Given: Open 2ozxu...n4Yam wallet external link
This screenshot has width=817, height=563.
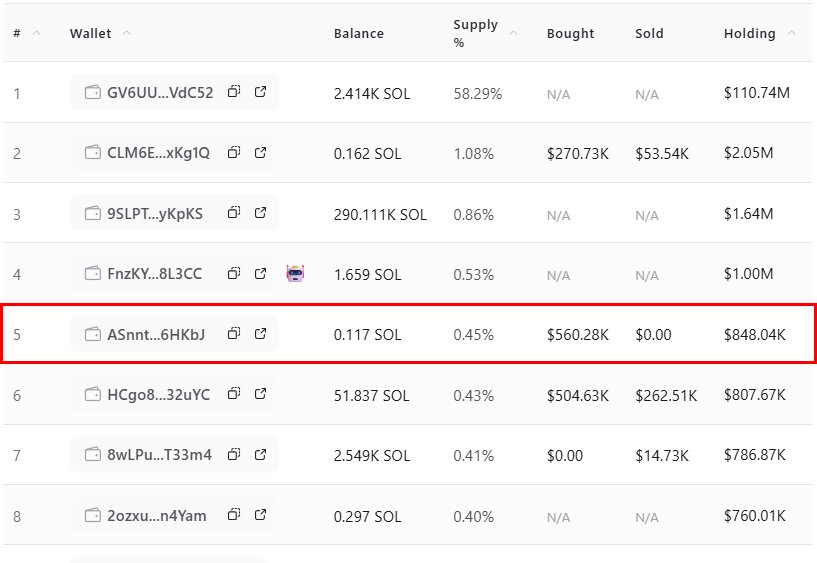Looking at the screenshot, I should pyautogui.click(x=261, y=515).
